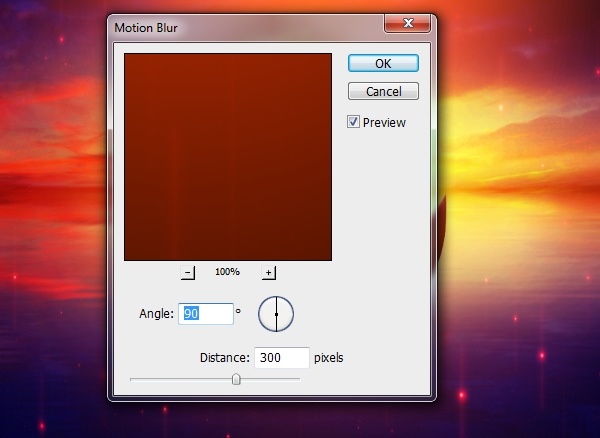
Task: Toggle the Preview checkbox
Action: [x=353, y=122]
